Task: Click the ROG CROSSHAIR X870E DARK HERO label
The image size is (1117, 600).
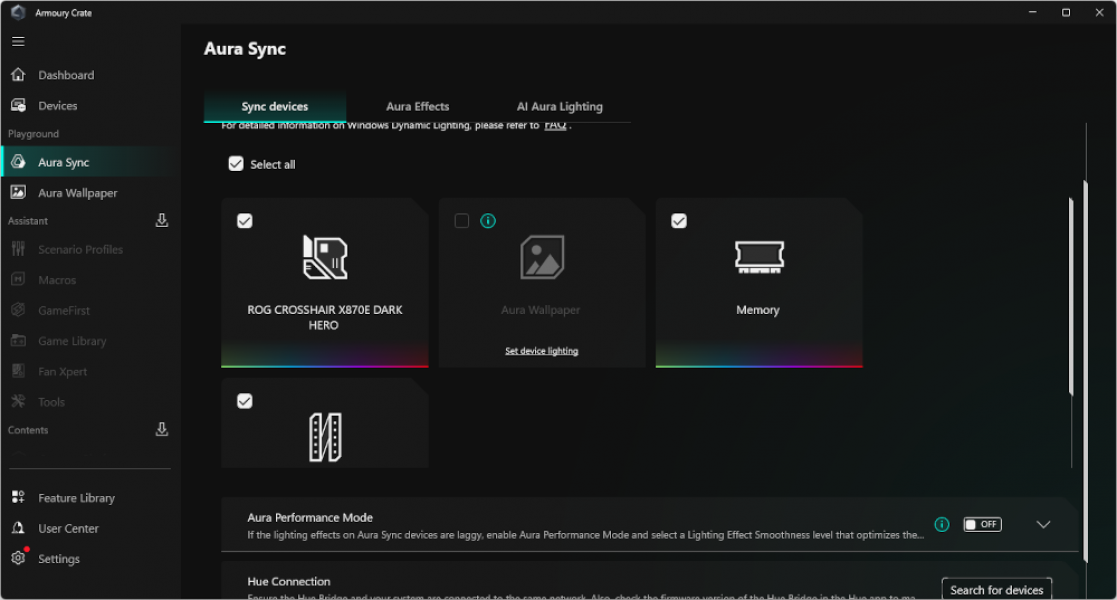Action: coord(325,317)
